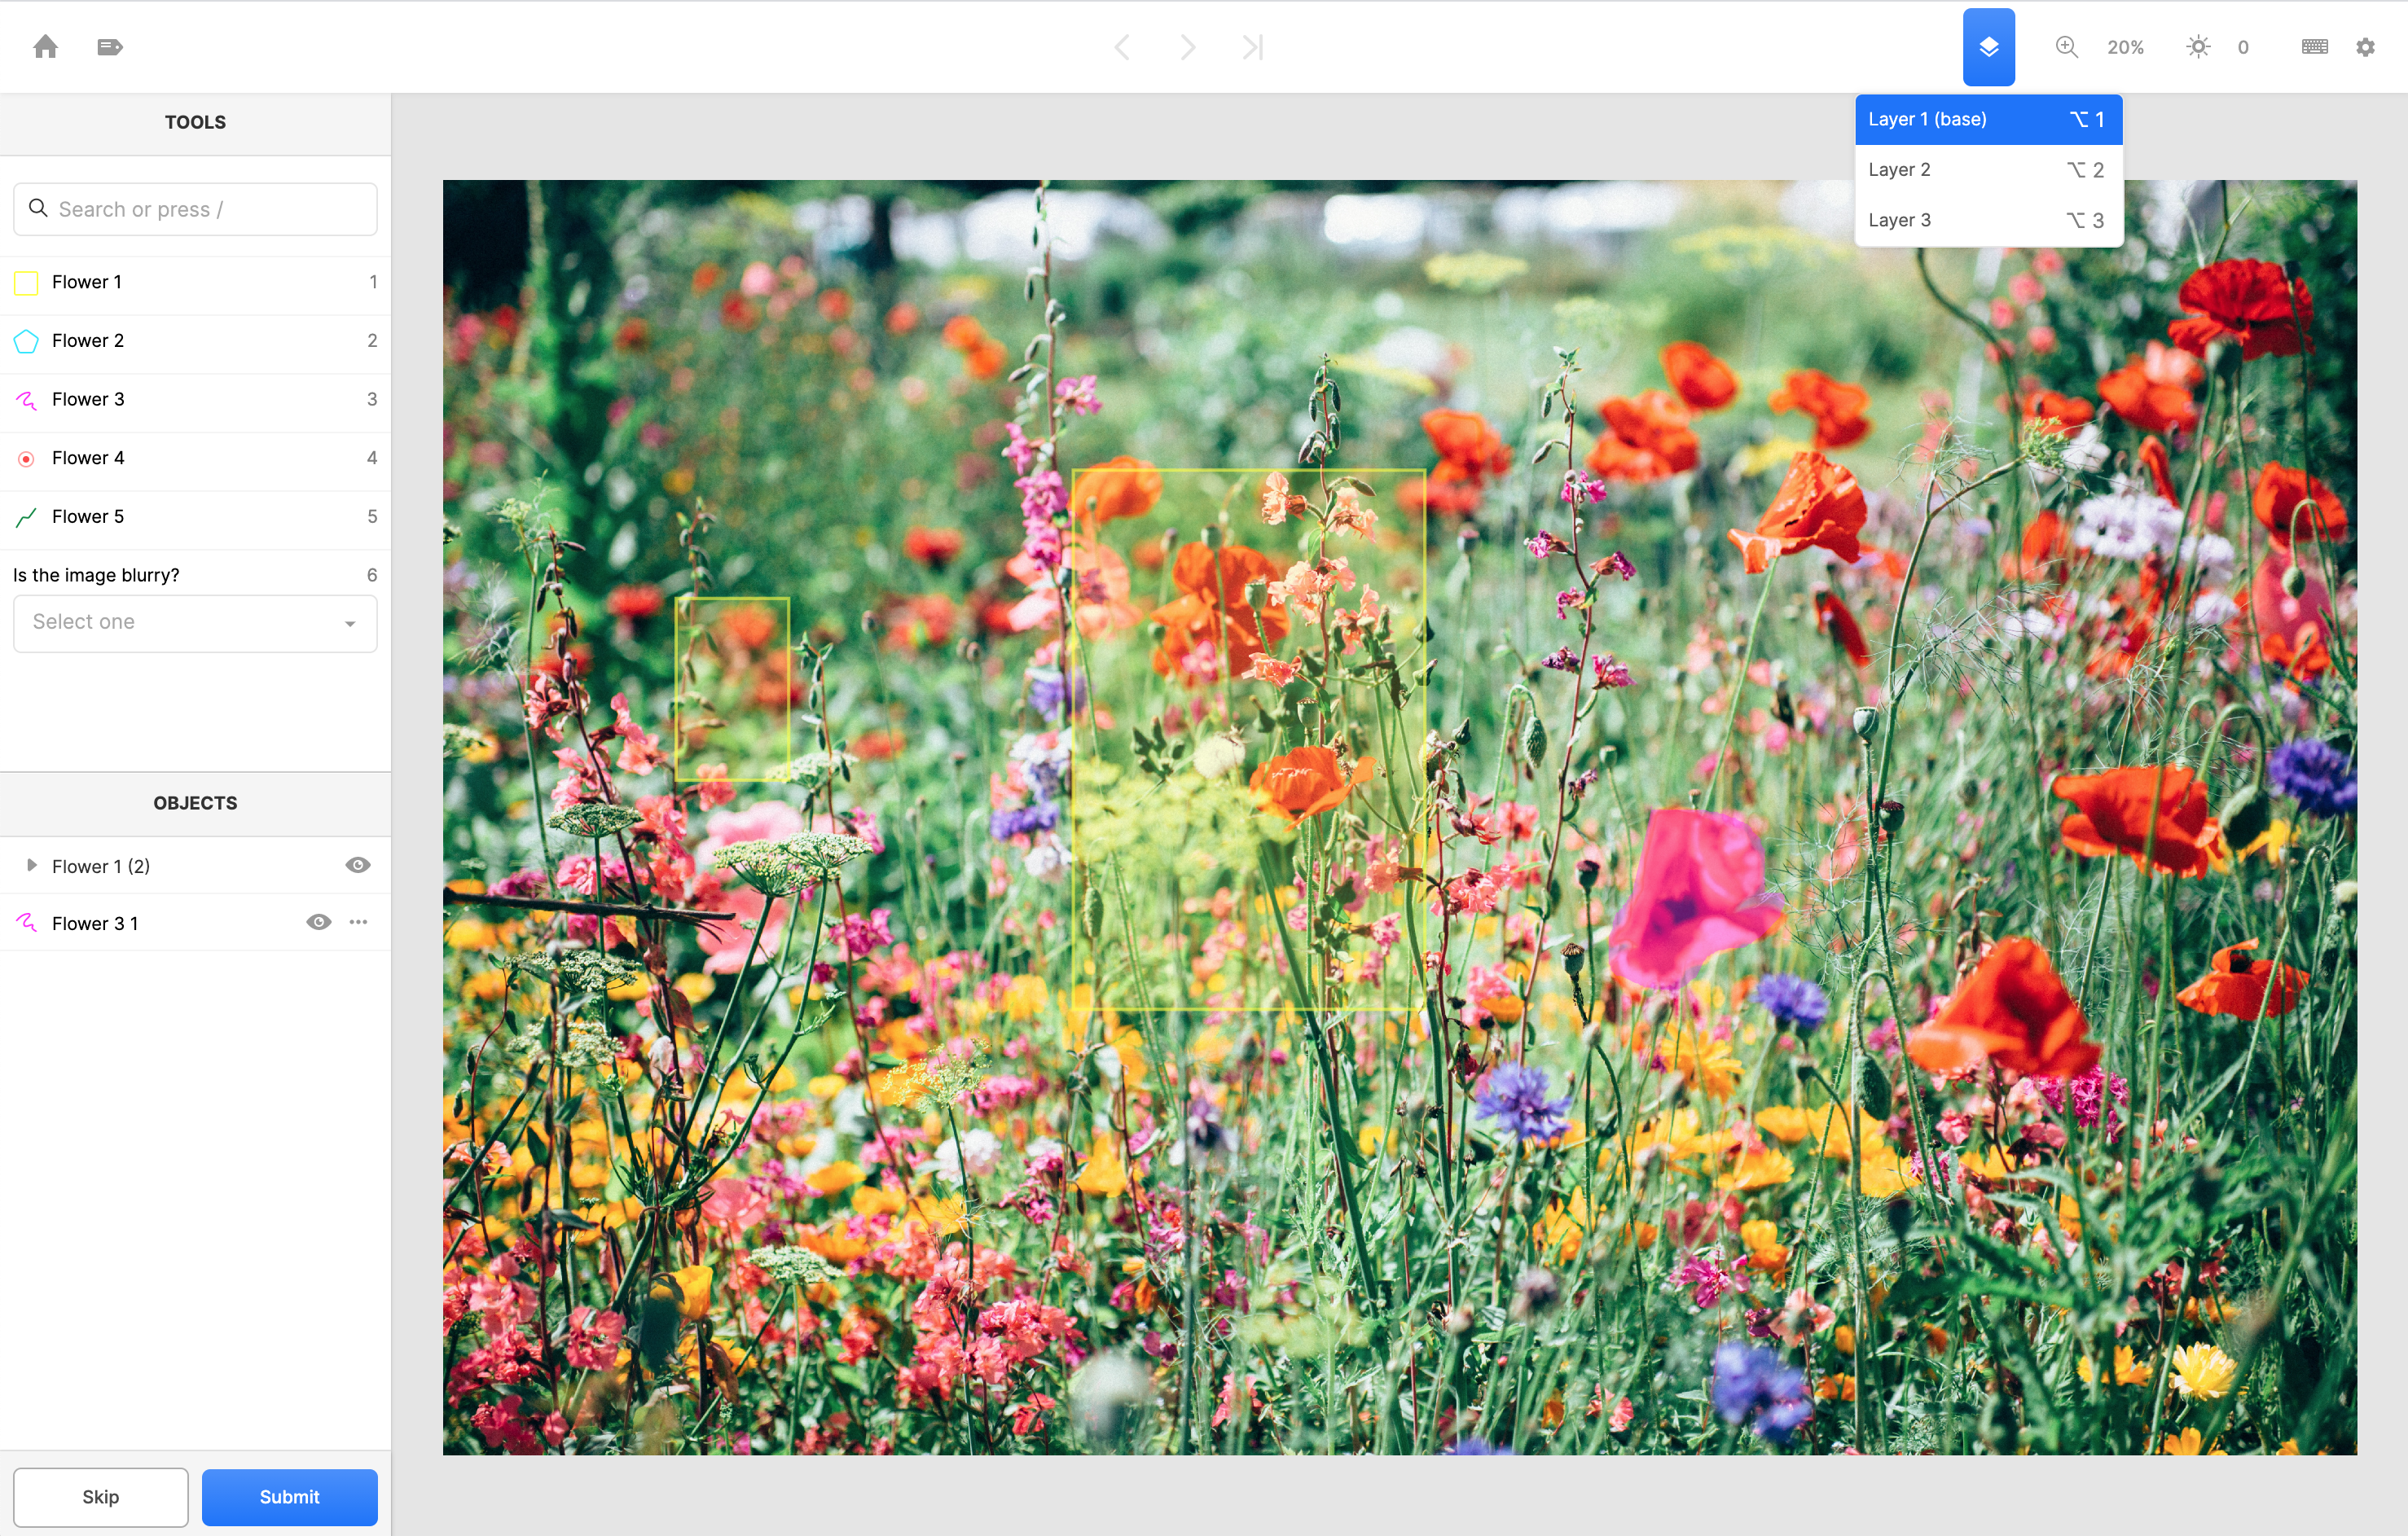Click Flower 3 1 segmentation icon in Objects
2408x1536 pixels.
pos(26,923)
